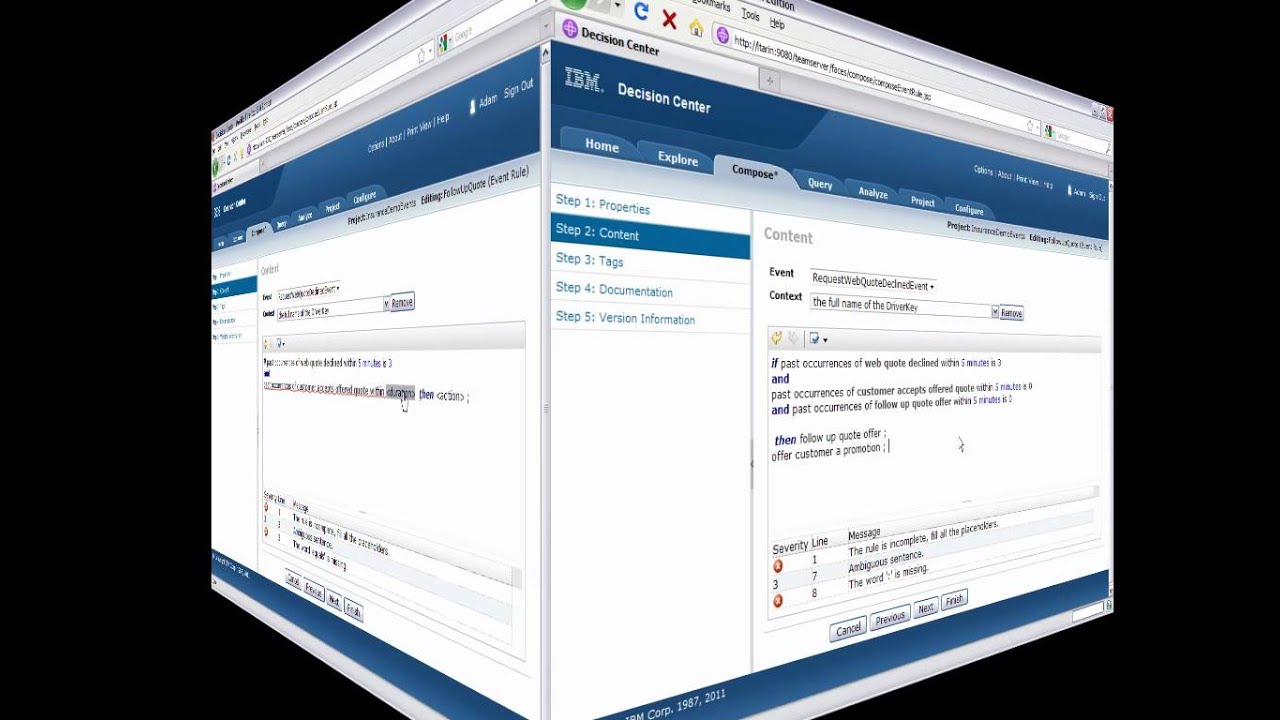Click the Finish button in left window
Viewport: 1280px width, 720px height.
pos(353,609)
